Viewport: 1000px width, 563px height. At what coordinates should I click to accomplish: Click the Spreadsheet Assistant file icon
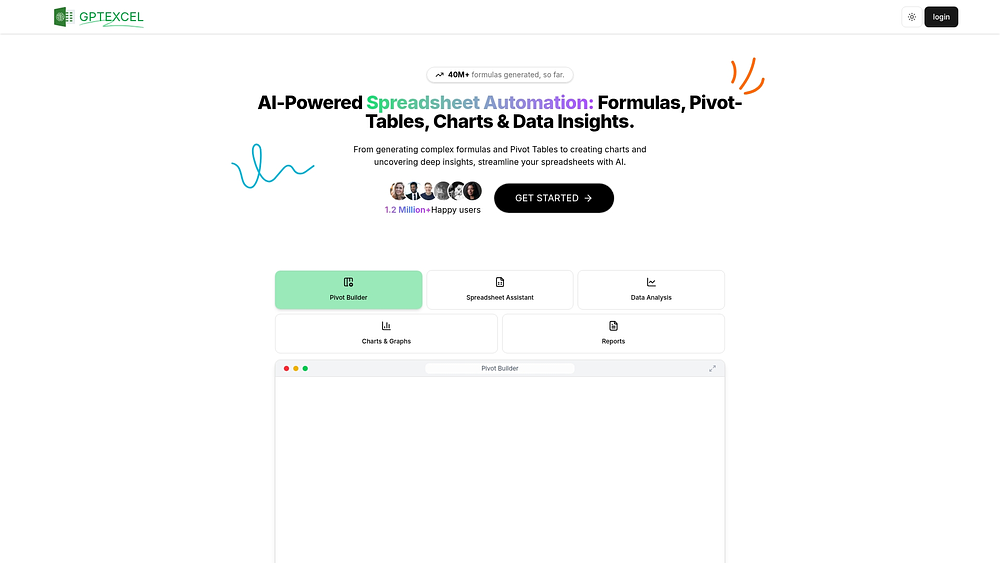[x=500, y=283]
